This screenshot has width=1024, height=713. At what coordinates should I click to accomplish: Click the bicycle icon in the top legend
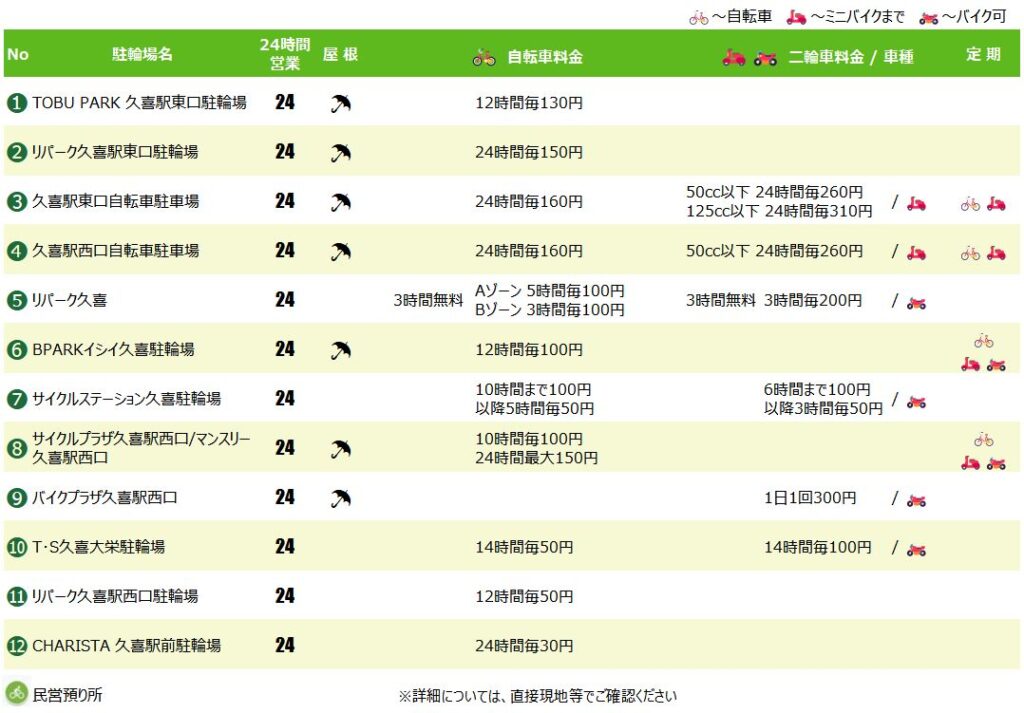(x=698, y=17)
